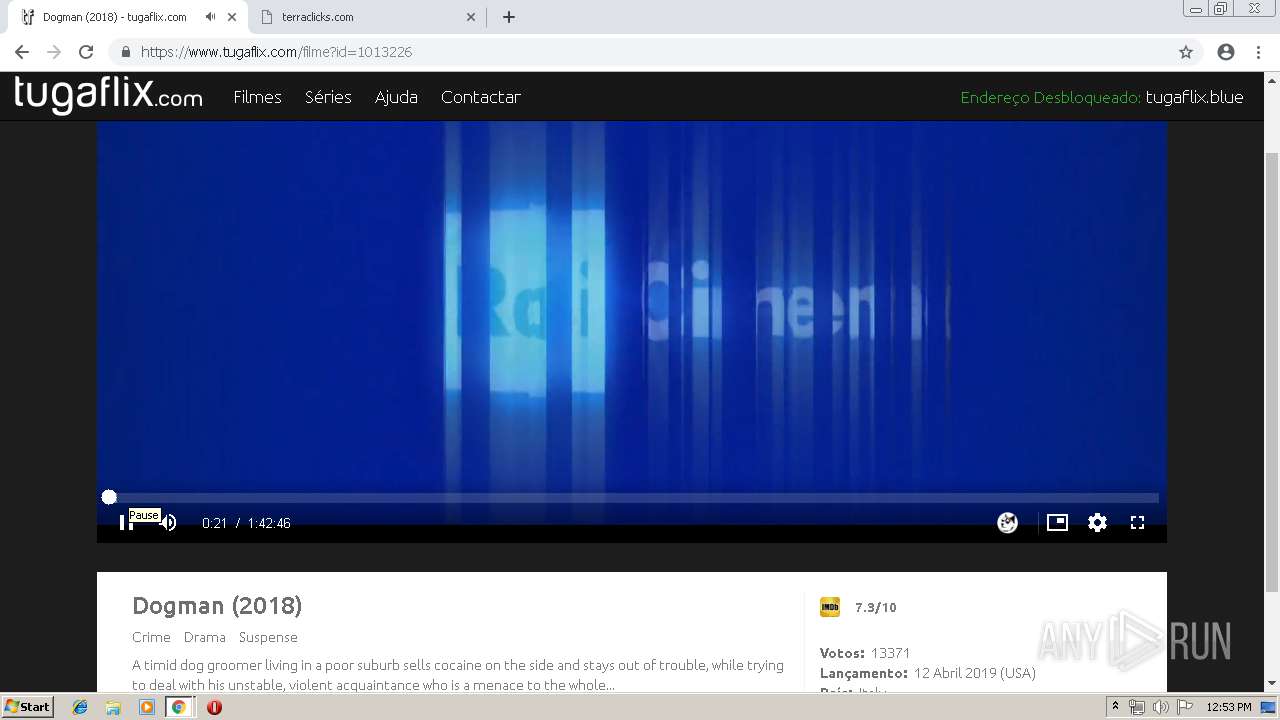Click the Dogman (2018) title
The image size is (1280, 720).
pos(217,605)
